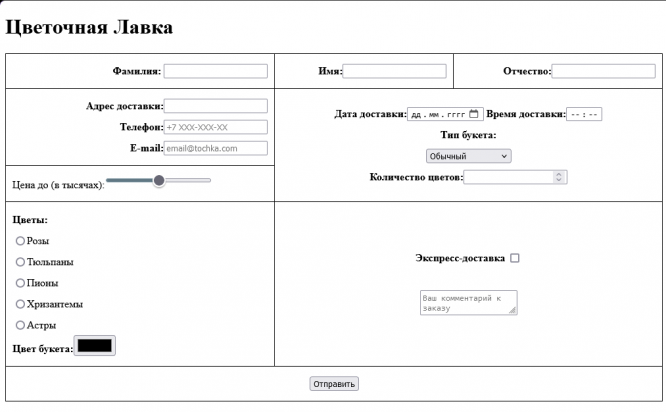This screenshot has height=412, width=666.
Task: Select the Астры radio button
Action: click(20, 325)
